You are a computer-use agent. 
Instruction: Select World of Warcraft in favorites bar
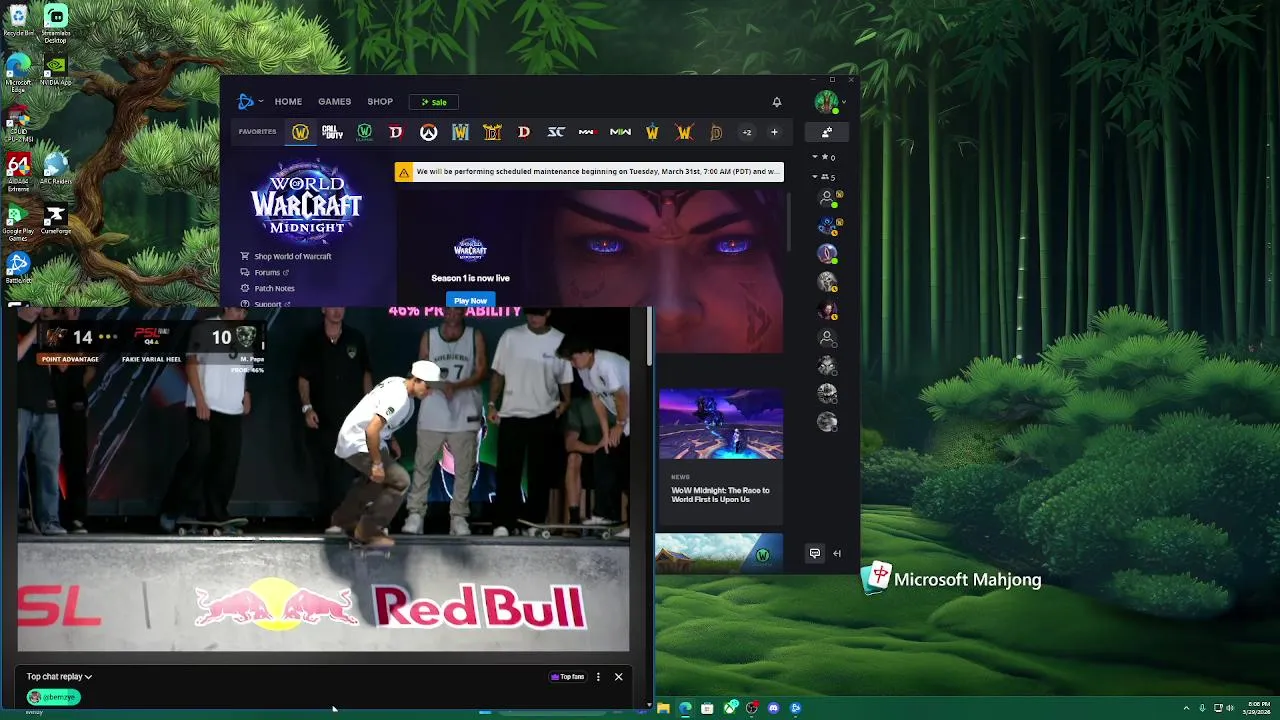point(300,132)
